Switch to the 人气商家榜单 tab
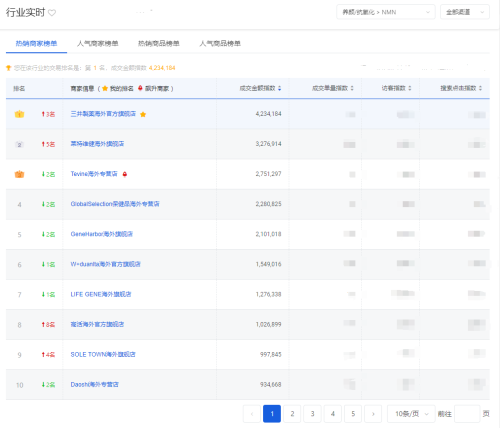Viewport: 500px width, 428px height. (x=98, y=43)
